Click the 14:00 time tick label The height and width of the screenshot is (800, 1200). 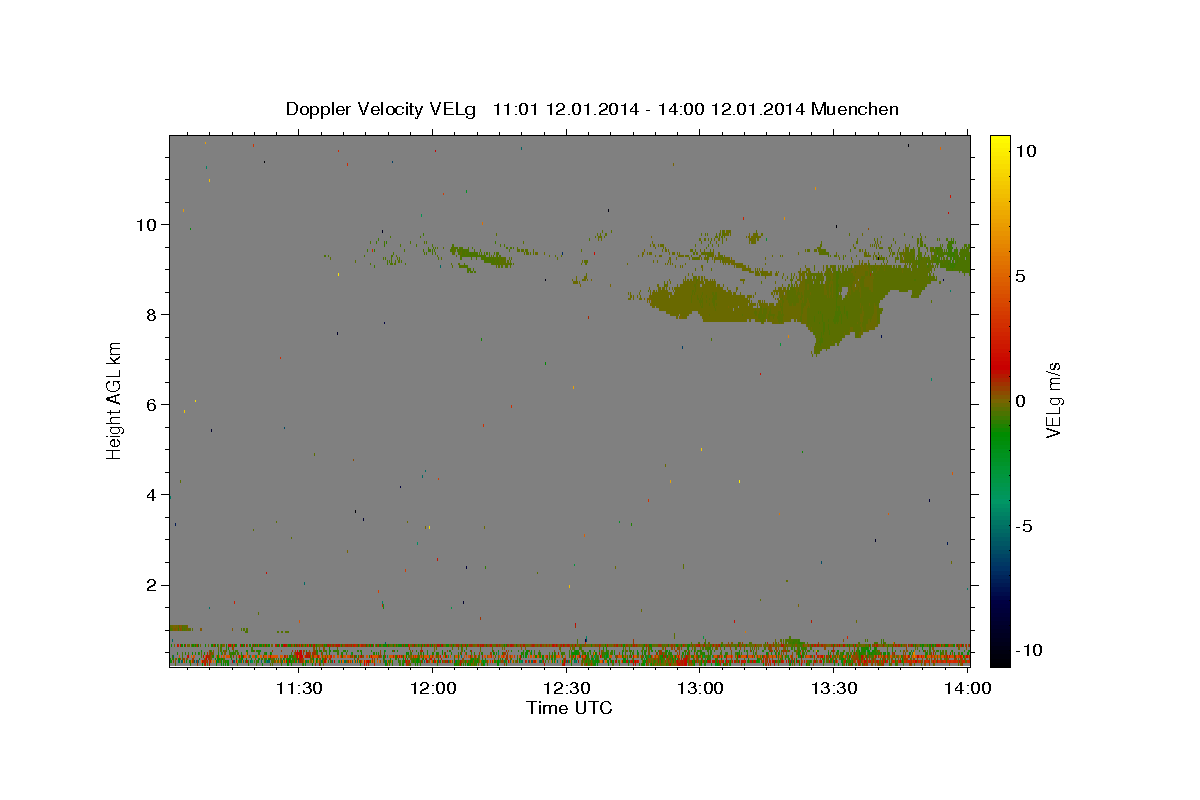(968, 688)
